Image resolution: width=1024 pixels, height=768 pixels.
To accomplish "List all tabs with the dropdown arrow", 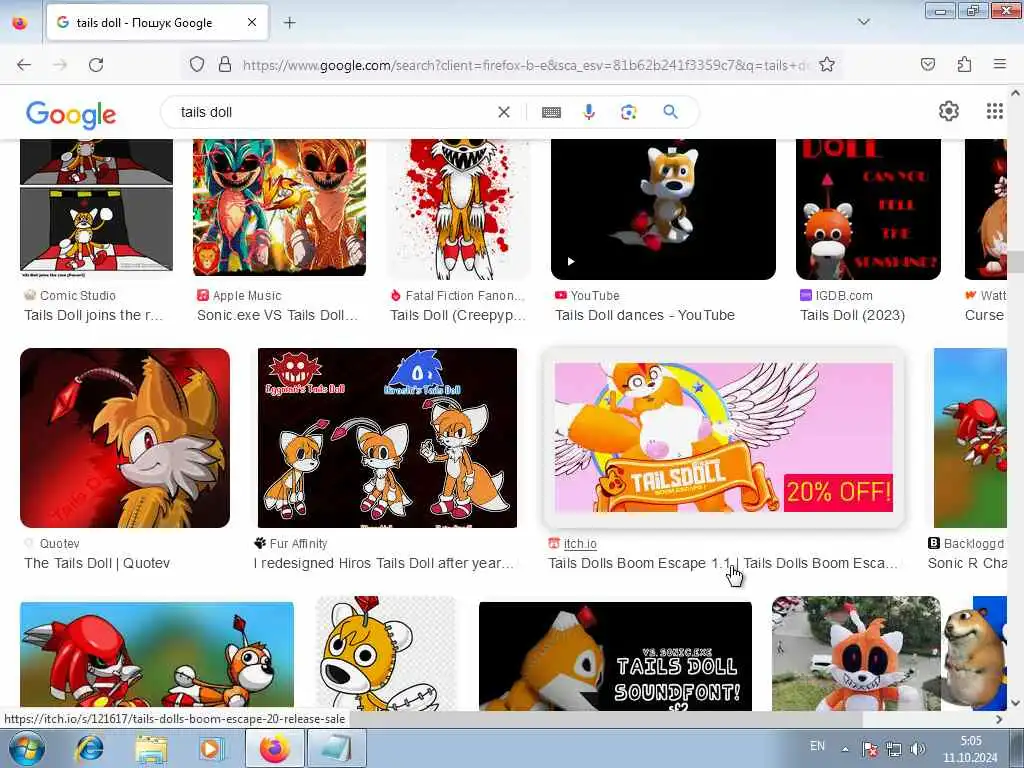I will (863, 22).
